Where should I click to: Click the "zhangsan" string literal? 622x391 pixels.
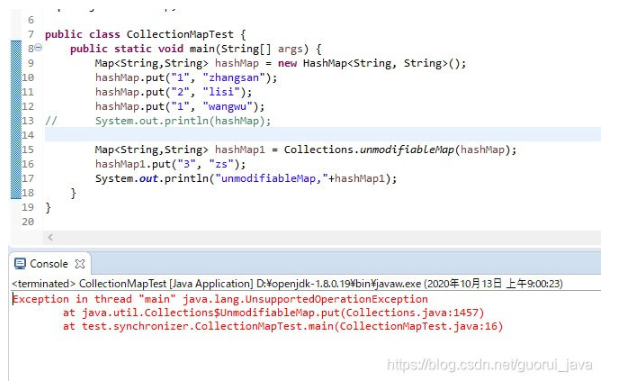[x=233, y=78]
